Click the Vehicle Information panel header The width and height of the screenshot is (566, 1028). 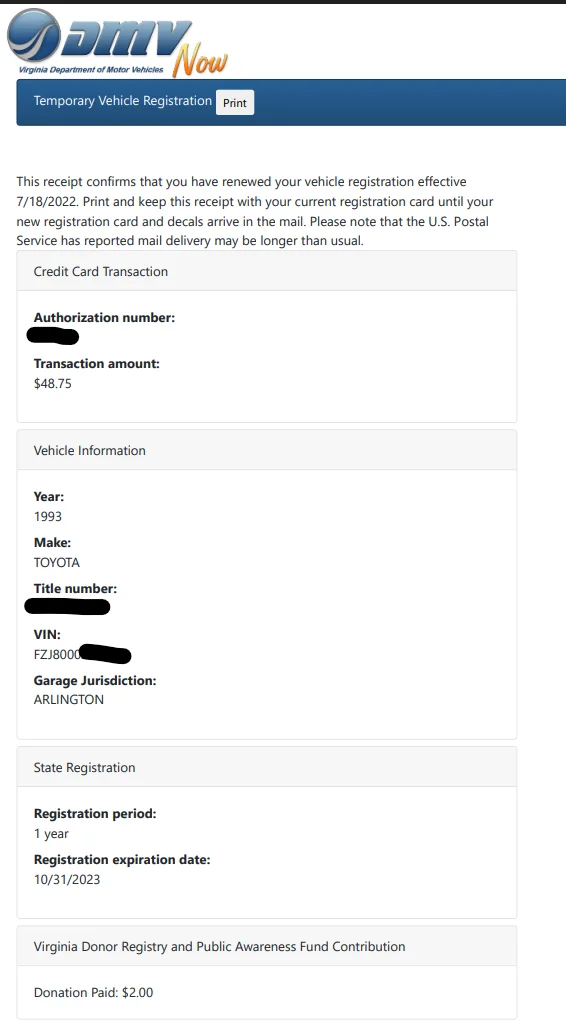coord(267,450)
